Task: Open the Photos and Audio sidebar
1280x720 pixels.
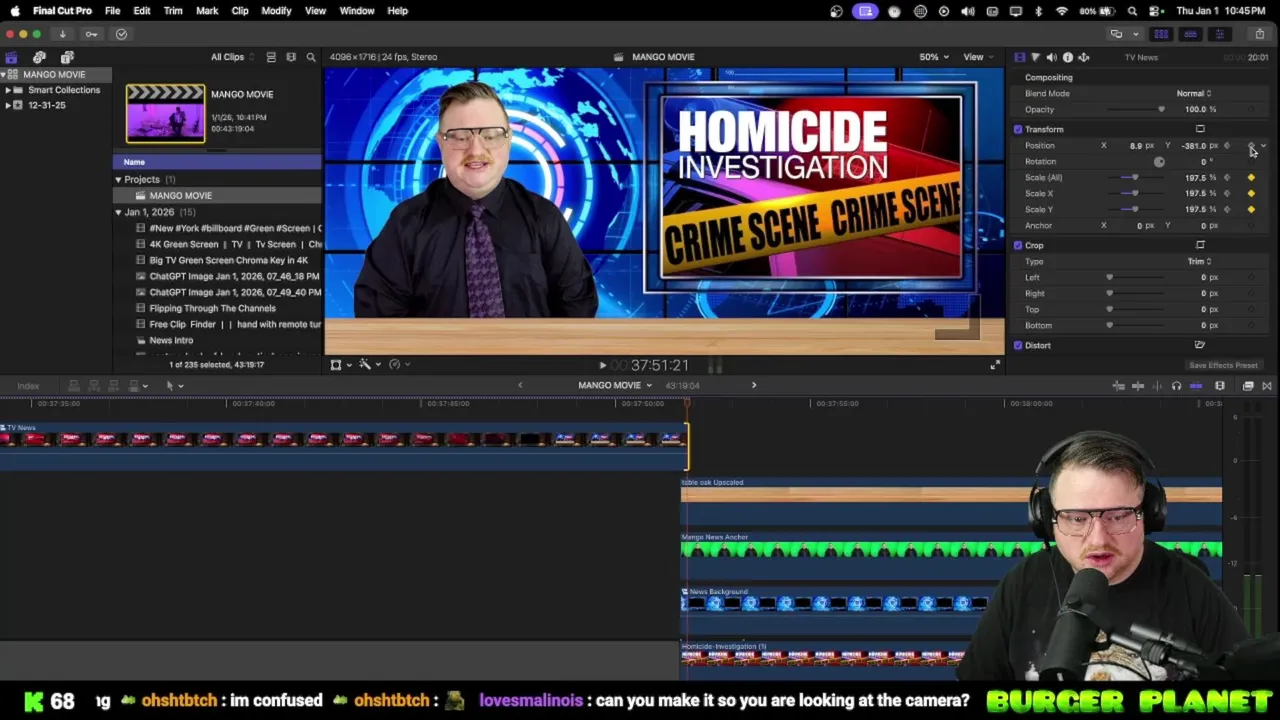Action: click(39, 57)
